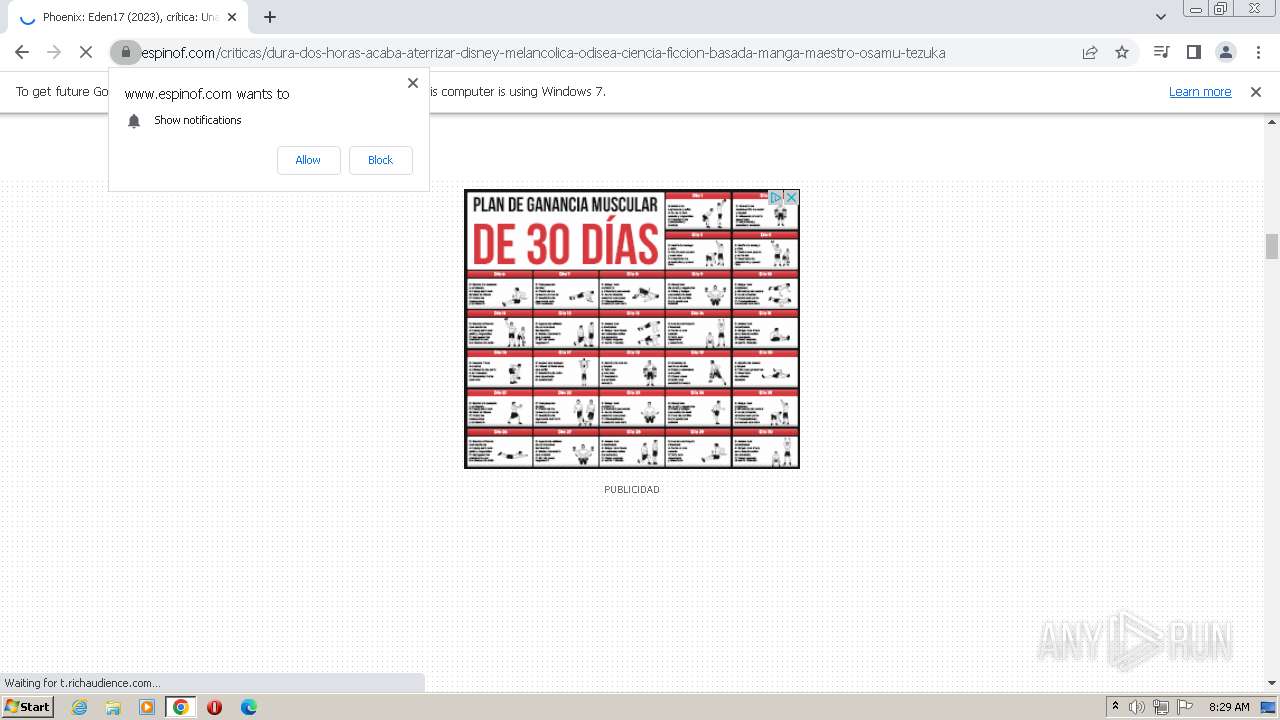Viewport: 1280px width, 720px height.
Task: Select the Phoenix: Eden17 browser tab
Action: [130, 17]
